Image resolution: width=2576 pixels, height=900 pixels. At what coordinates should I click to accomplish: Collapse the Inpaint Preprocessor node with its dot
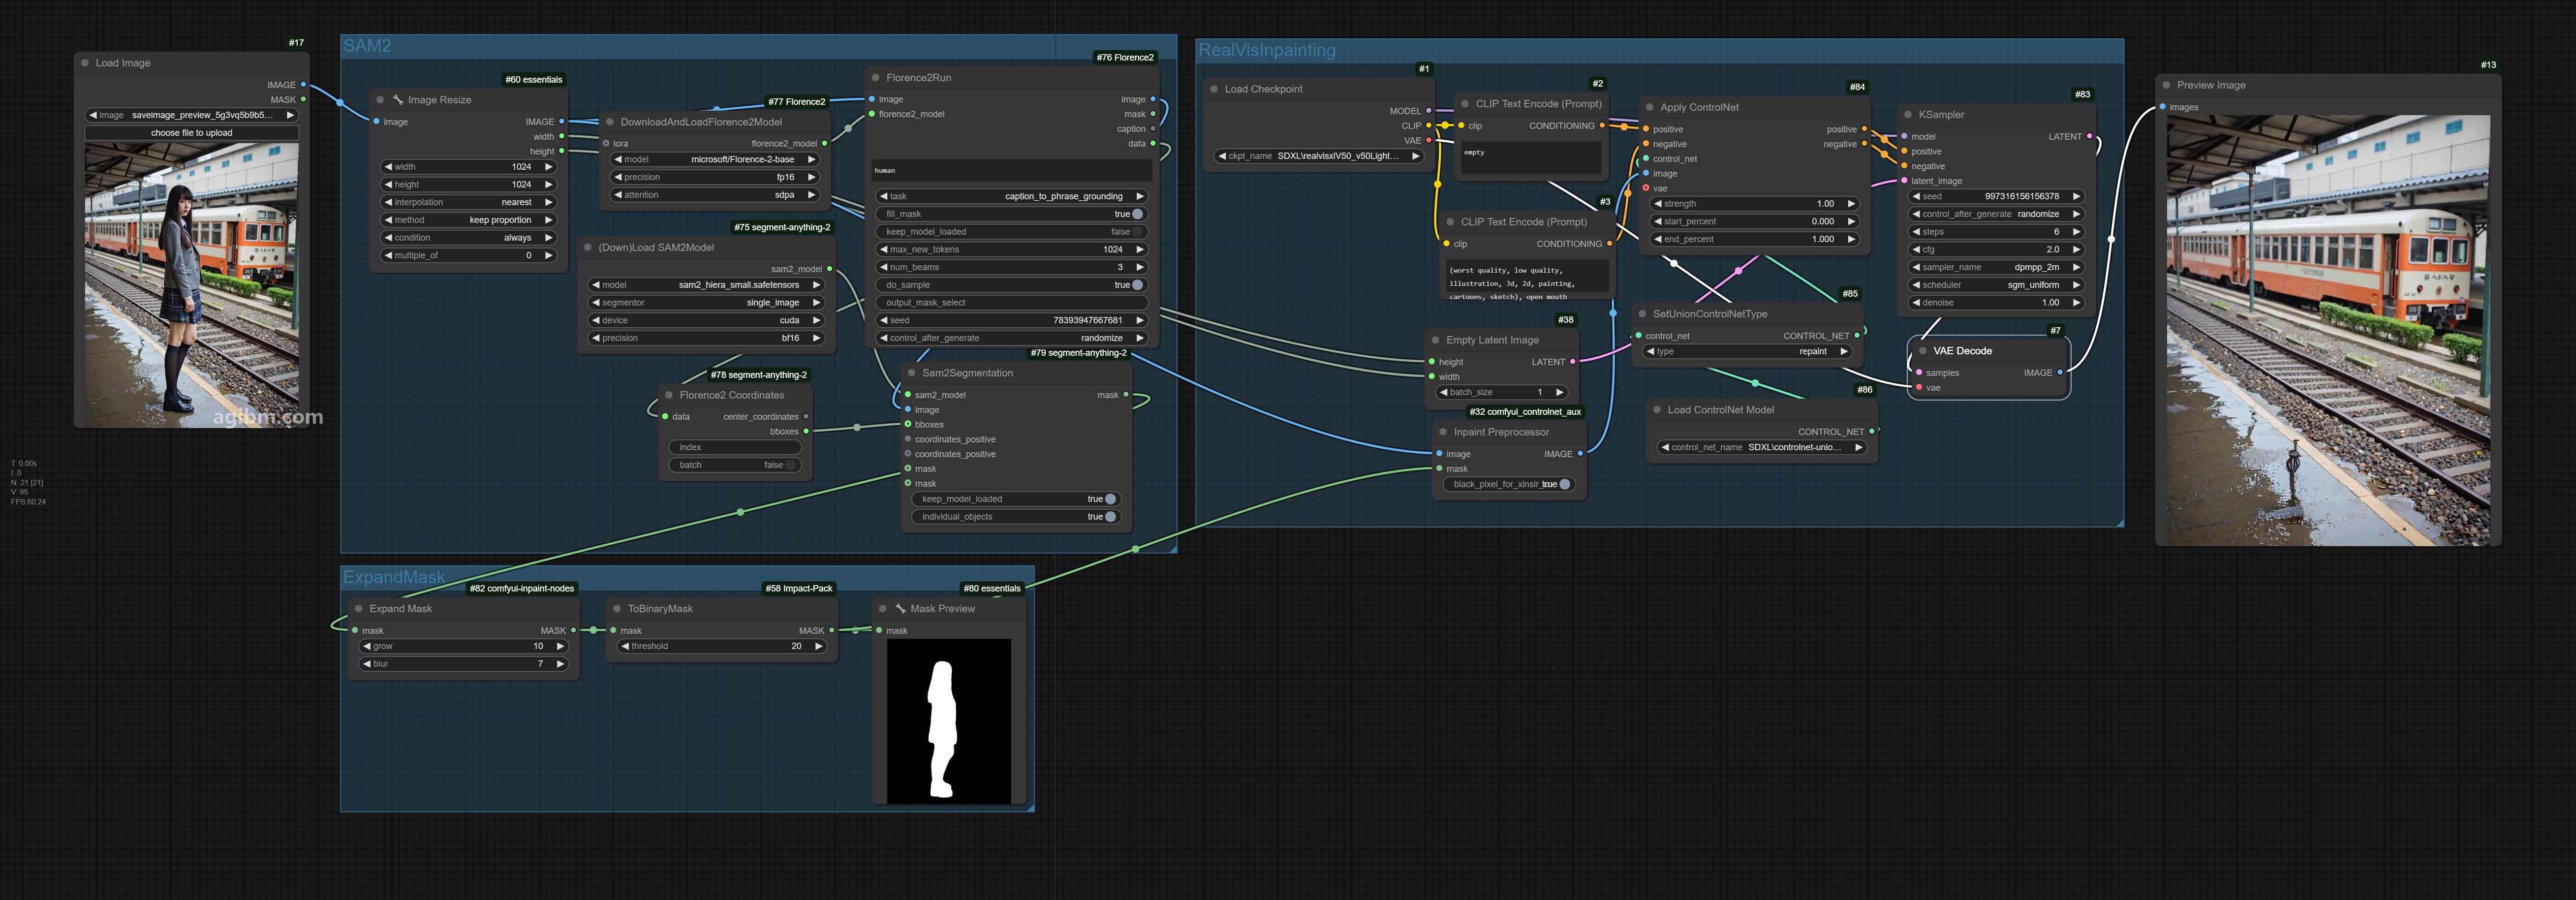(x=1443, y=432)
